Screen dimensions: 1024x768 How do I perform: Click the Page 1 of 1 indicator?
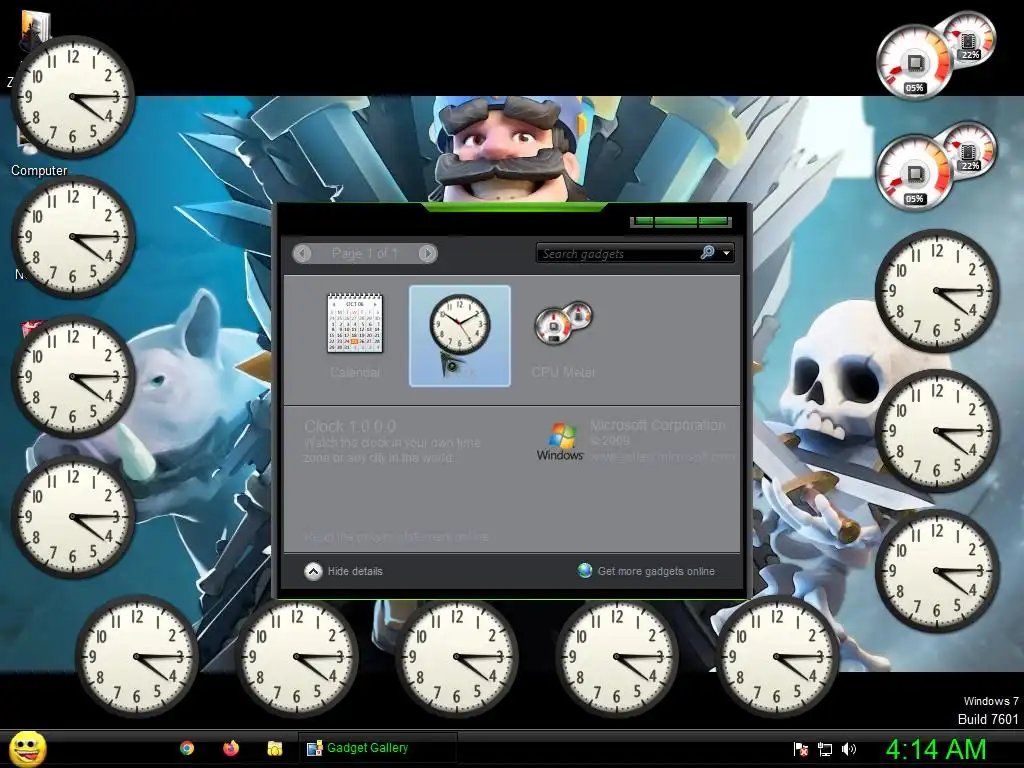coord(364,253)
